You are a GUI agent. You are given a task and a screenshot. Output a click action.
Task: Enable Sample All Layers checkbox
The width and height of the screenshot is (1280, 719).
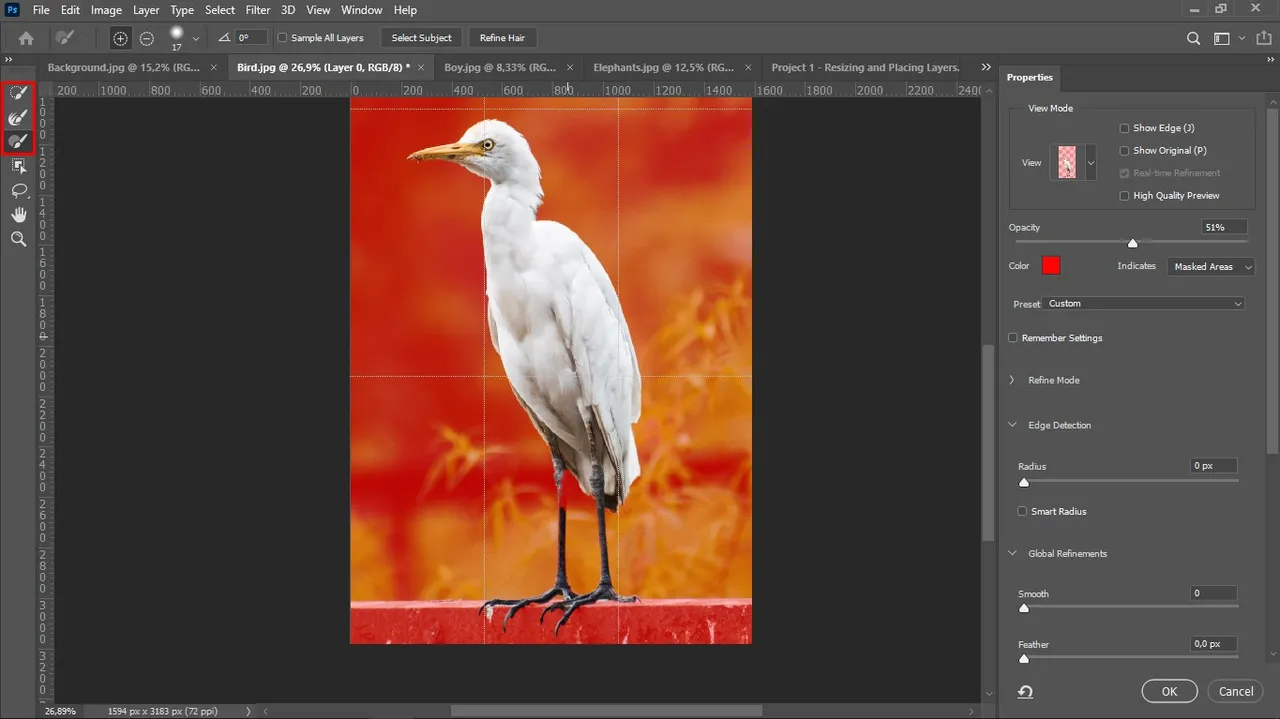282,38
